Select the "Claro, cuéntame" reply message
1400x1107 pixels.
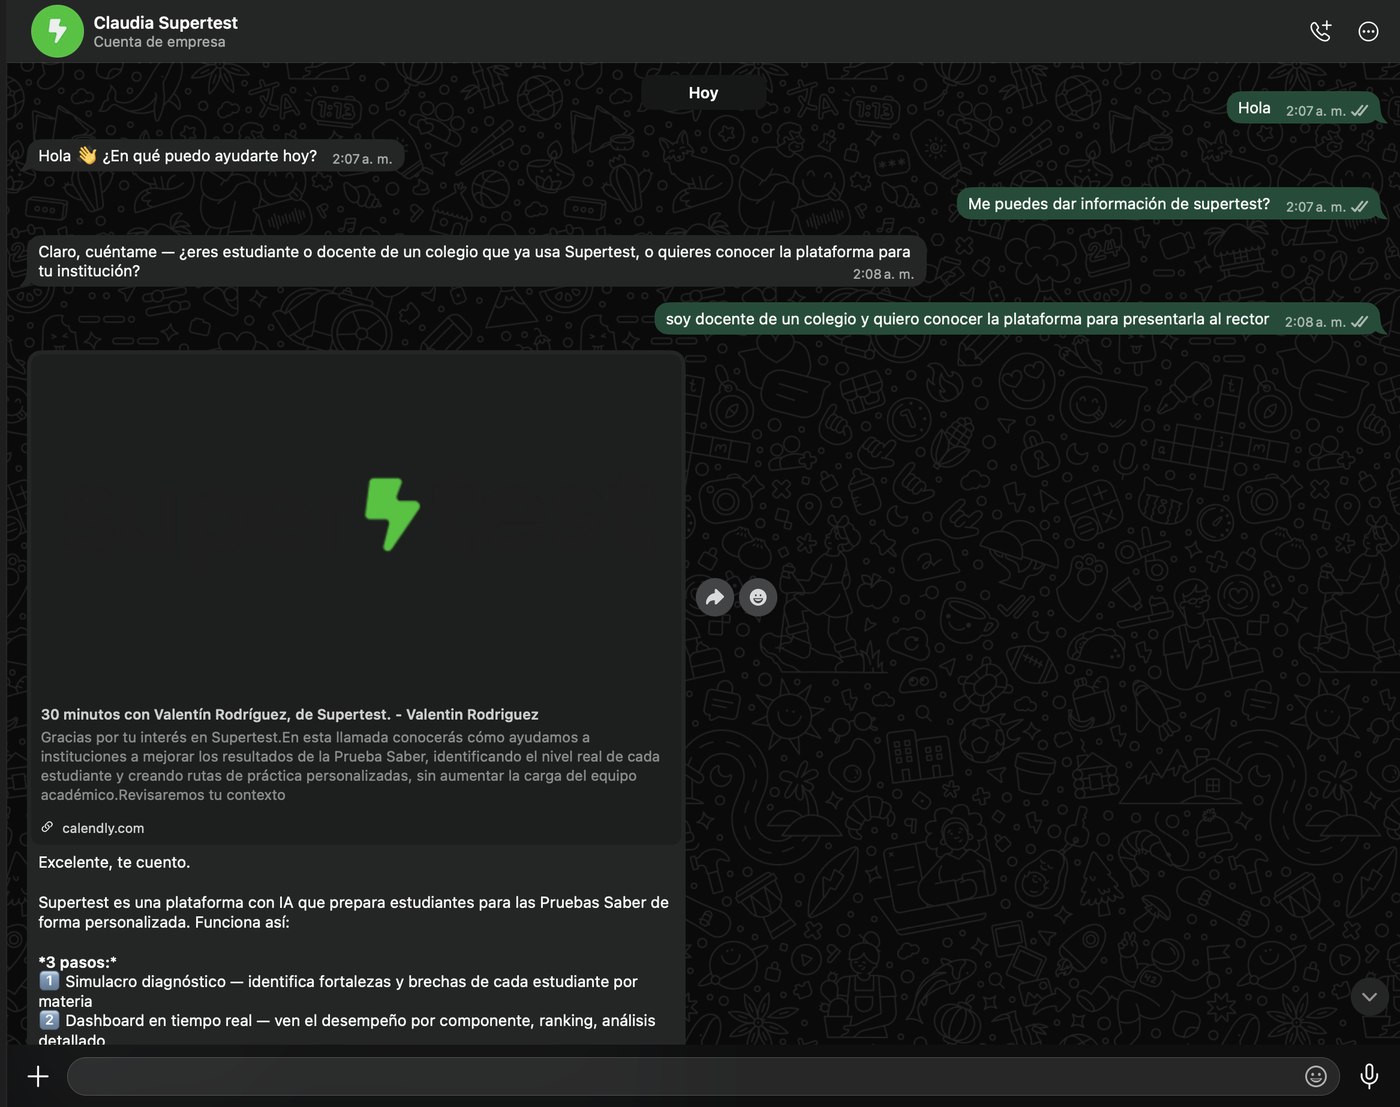[476, 261]
